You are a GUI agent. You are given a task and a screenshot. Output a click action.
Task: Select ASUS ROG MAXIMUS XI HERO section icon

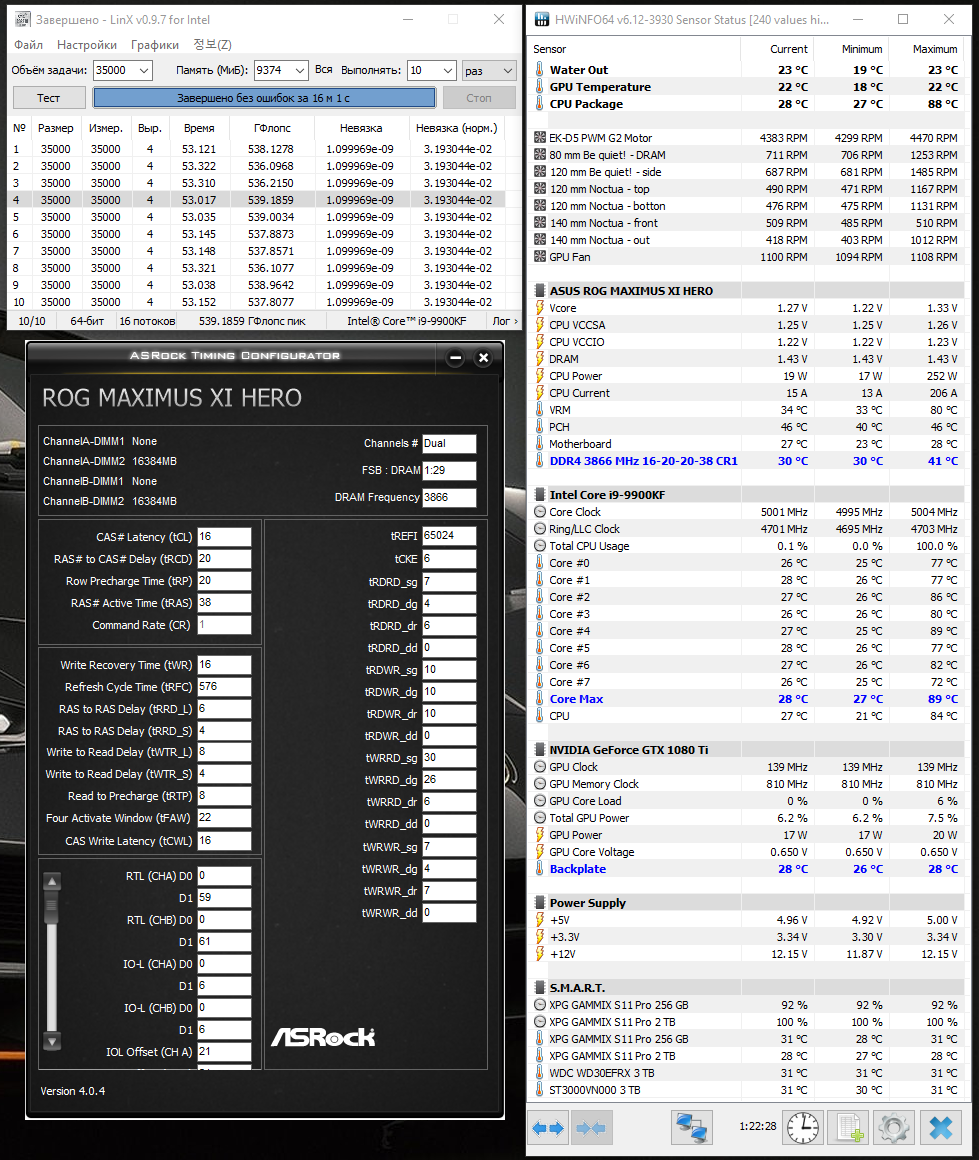pos(540,291)
